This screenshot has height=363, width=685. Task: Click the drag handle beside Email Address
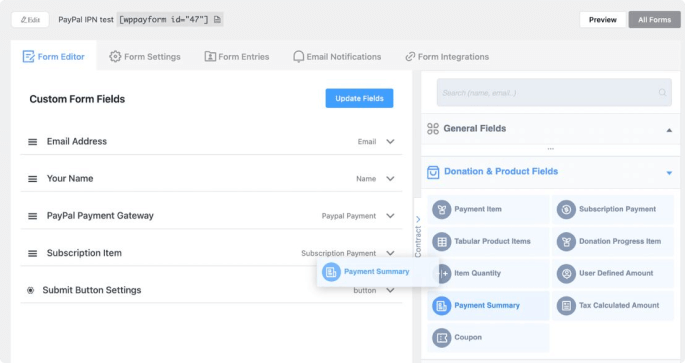click(32, 142)
